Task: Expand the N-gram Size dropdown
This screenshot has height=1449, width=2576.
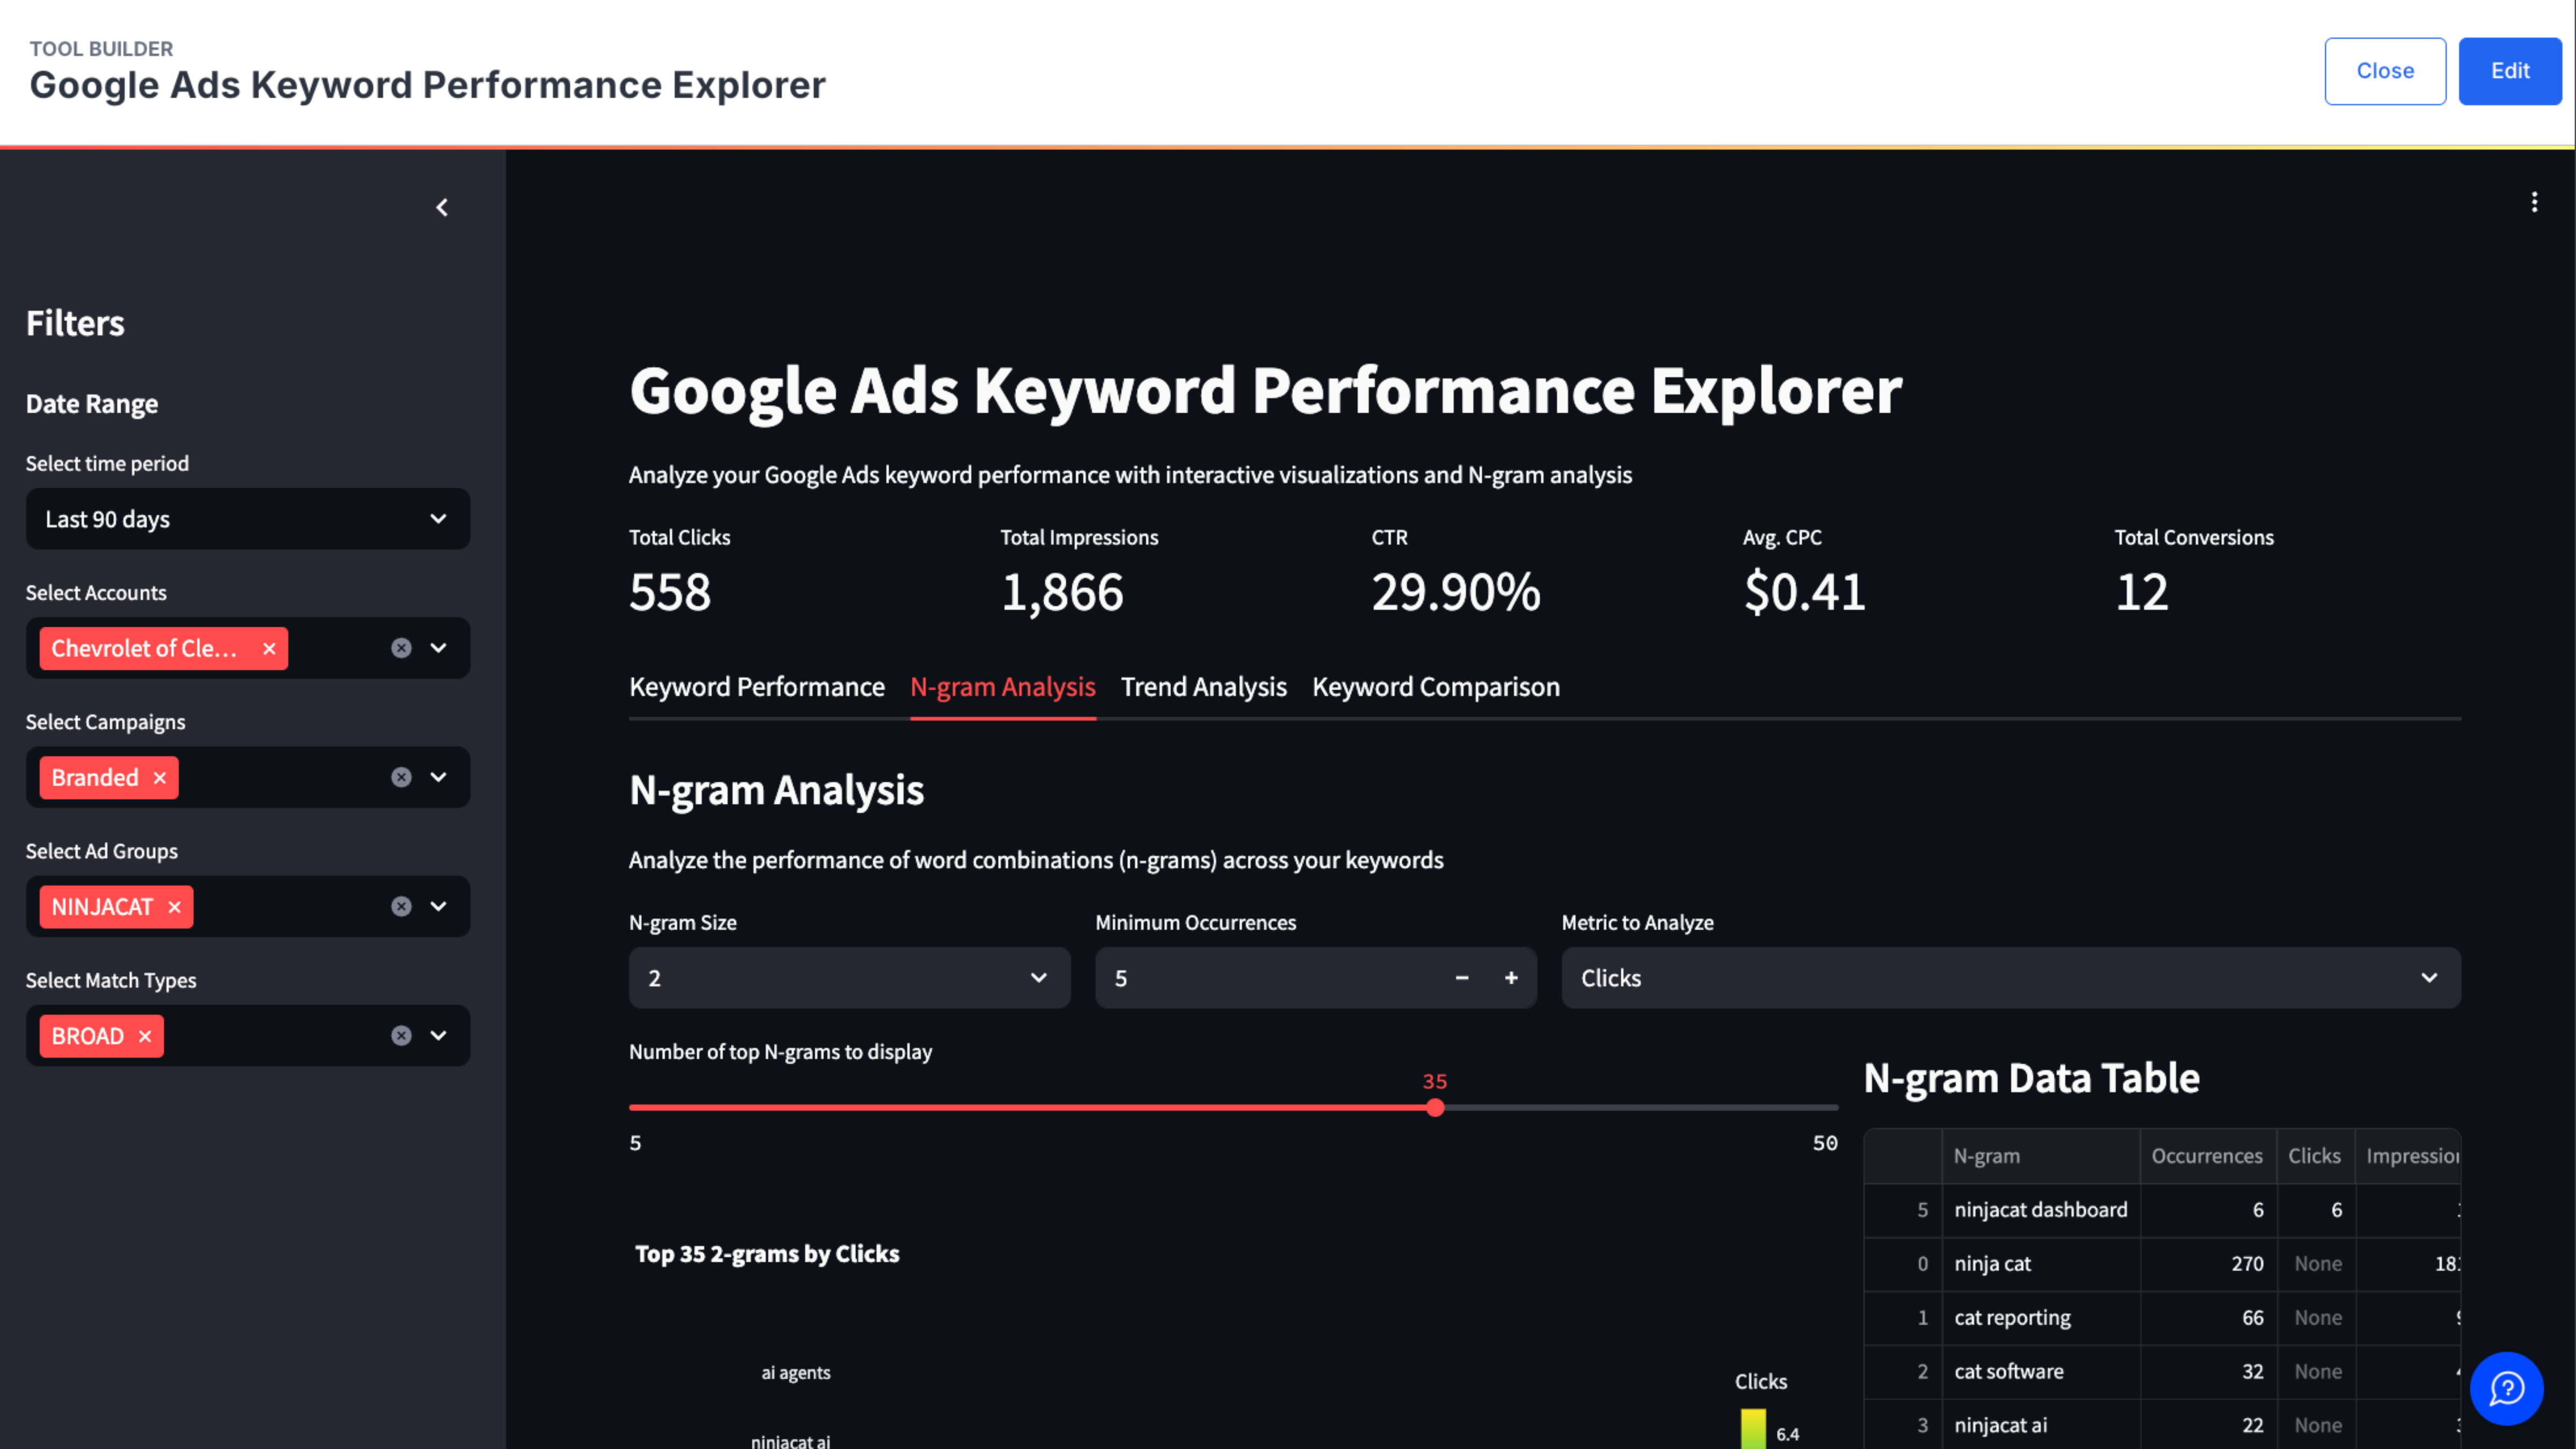Action: [848, 978]
